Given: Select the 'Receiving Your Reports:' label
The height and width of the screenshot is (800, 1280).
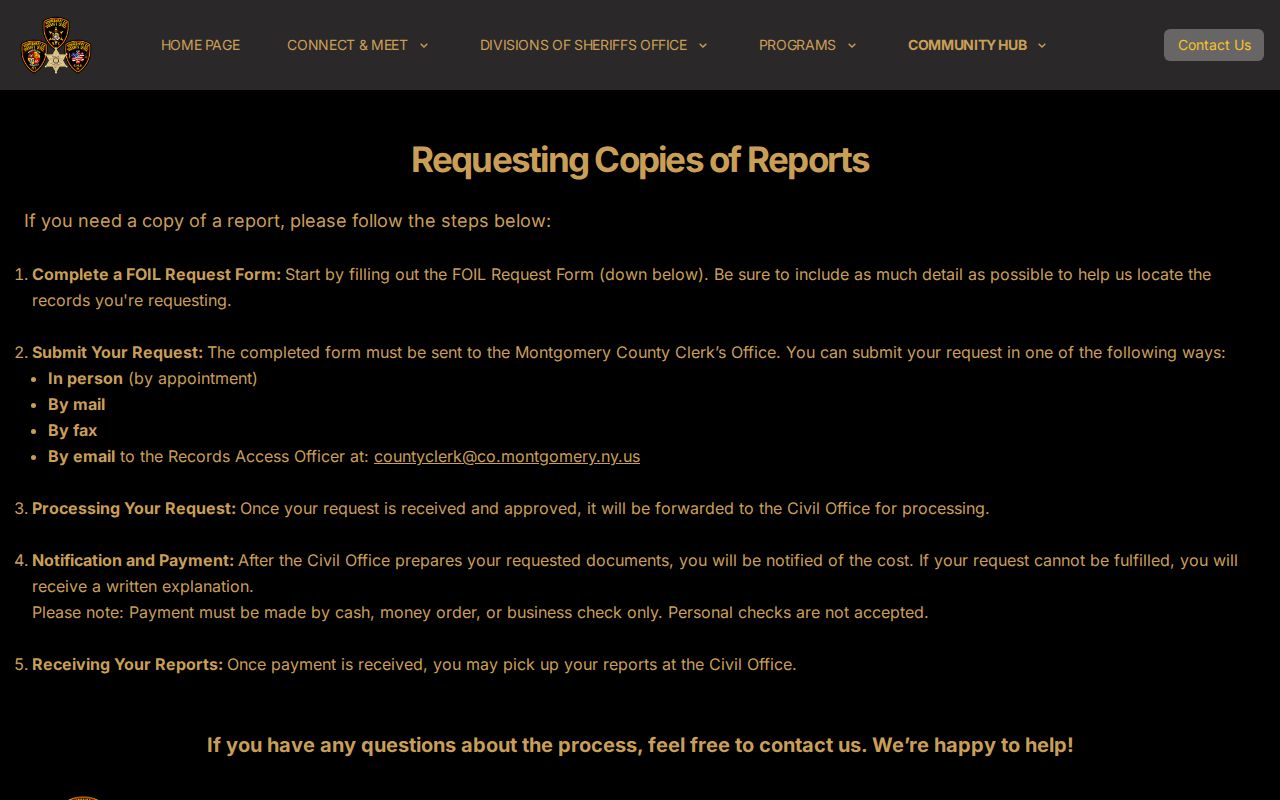Looking at the screenshot, I should pos(127,664).
